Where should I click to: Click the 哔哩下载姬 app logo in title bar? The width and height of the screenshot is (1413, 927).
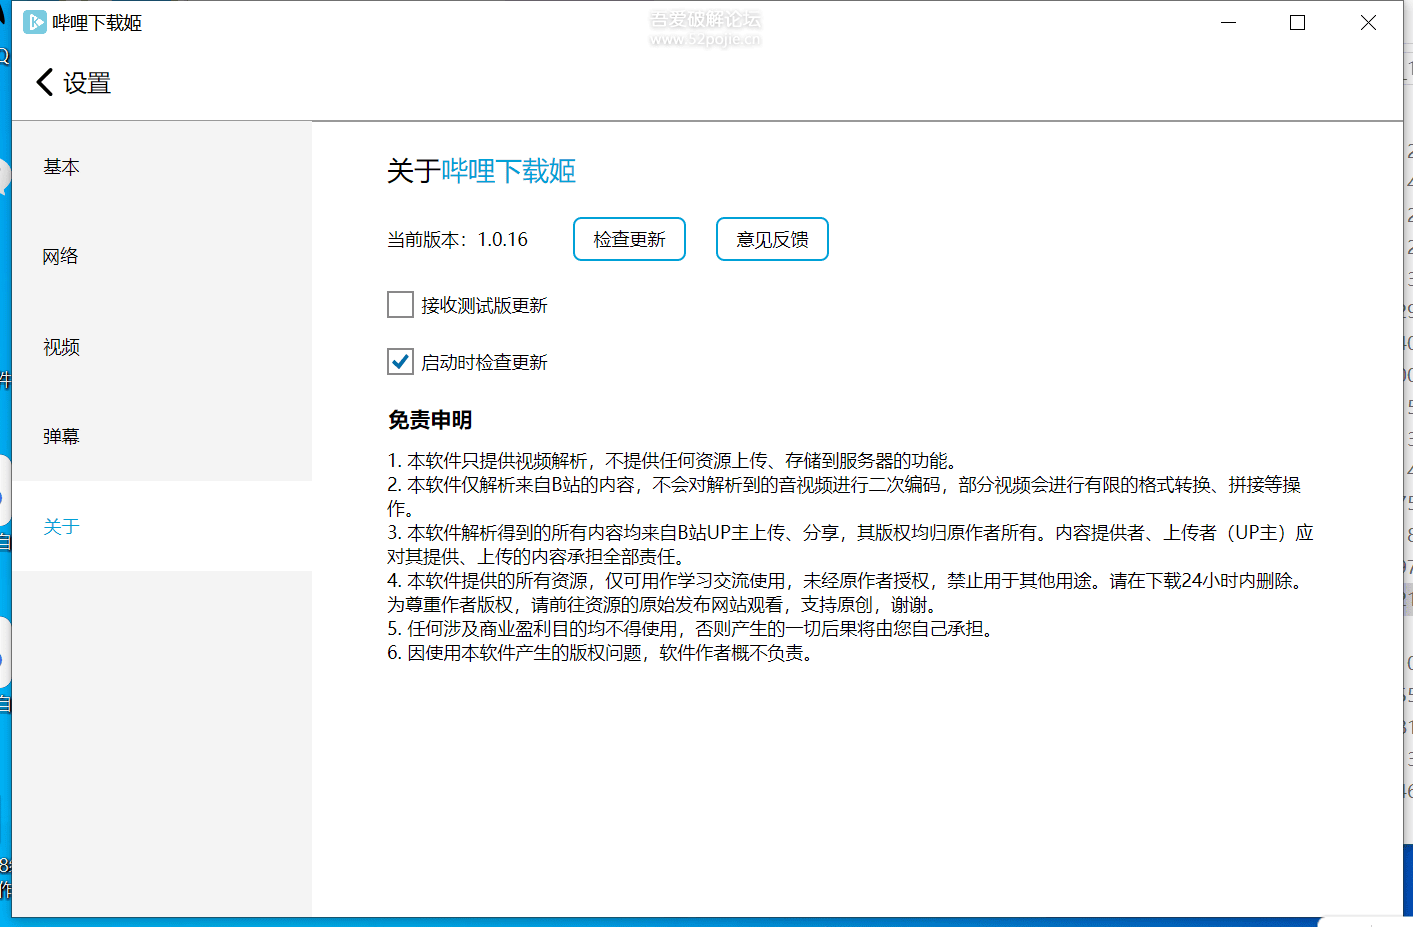pos(35,22)
